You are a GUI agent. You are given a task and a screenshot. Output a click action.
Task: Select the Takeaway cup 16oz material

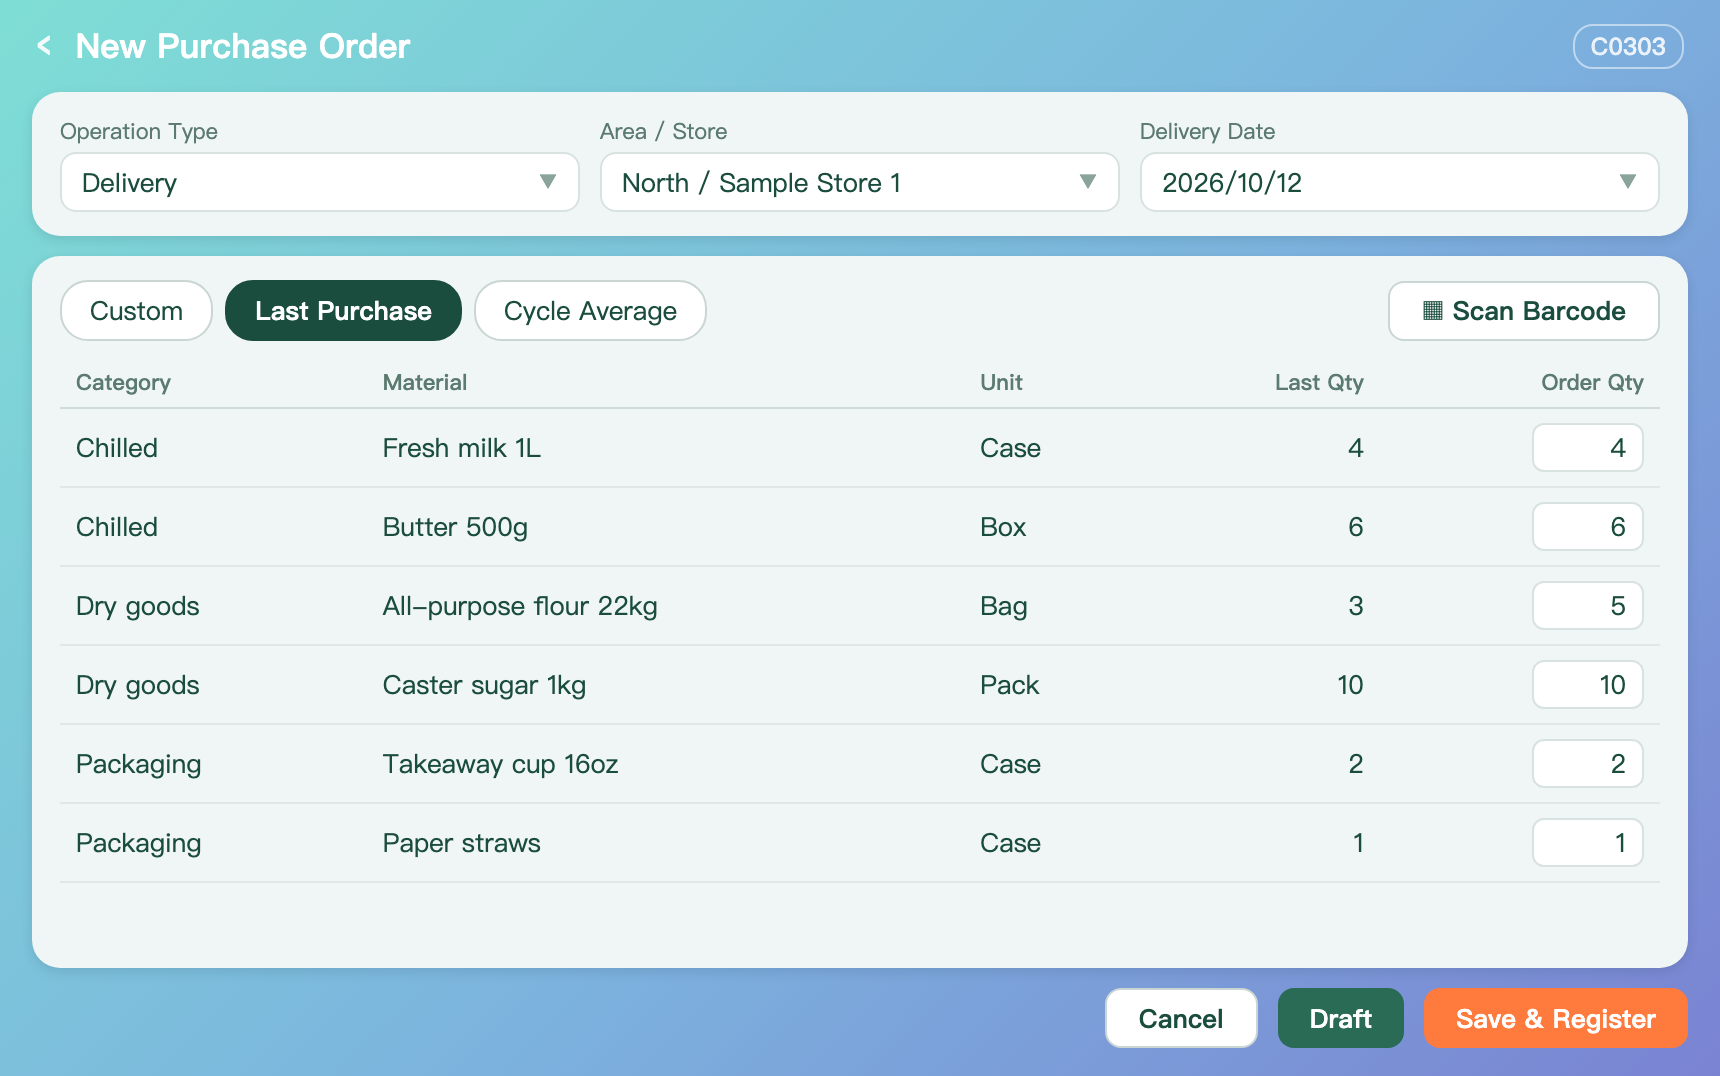500,765
